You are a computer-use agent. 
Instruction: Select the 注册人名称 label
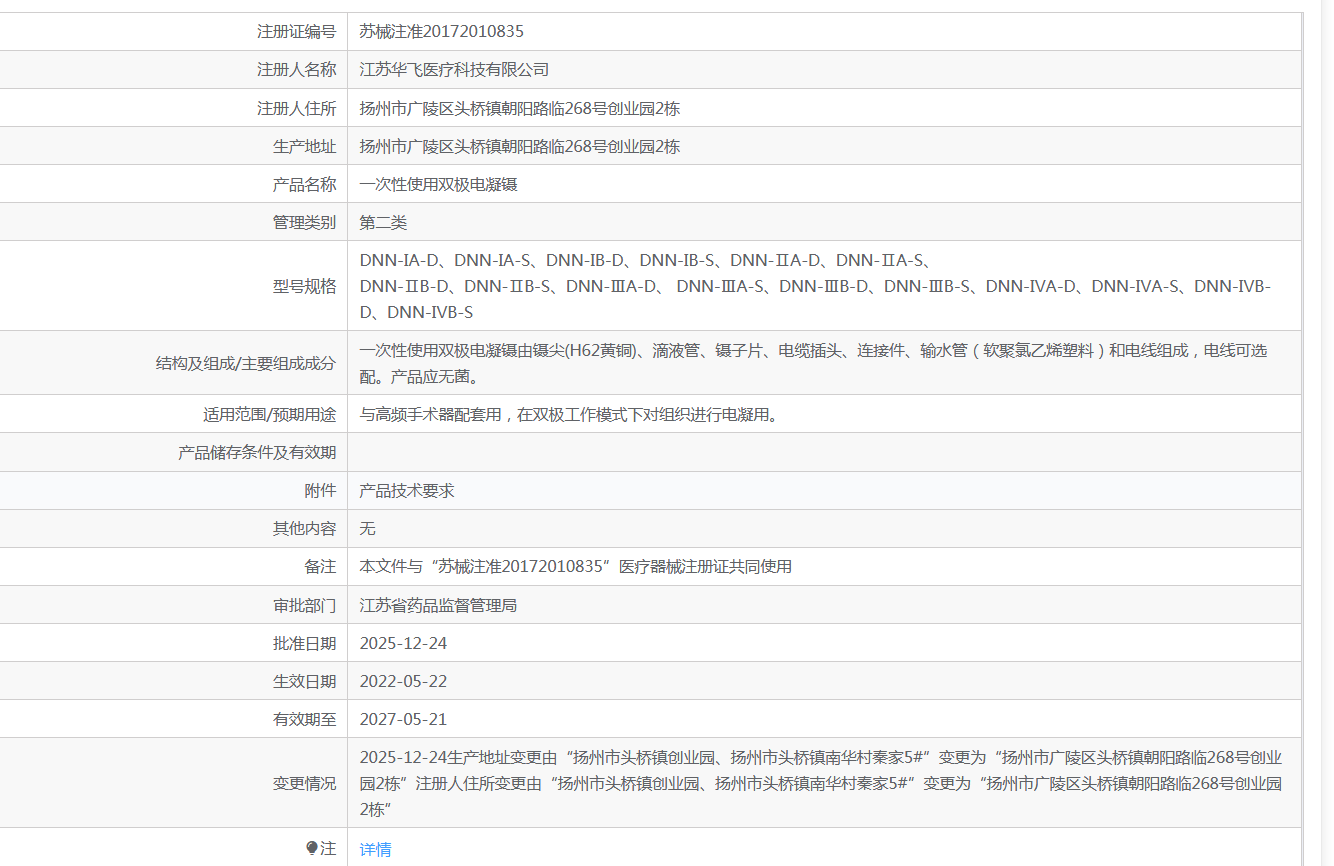pos(296,70)
